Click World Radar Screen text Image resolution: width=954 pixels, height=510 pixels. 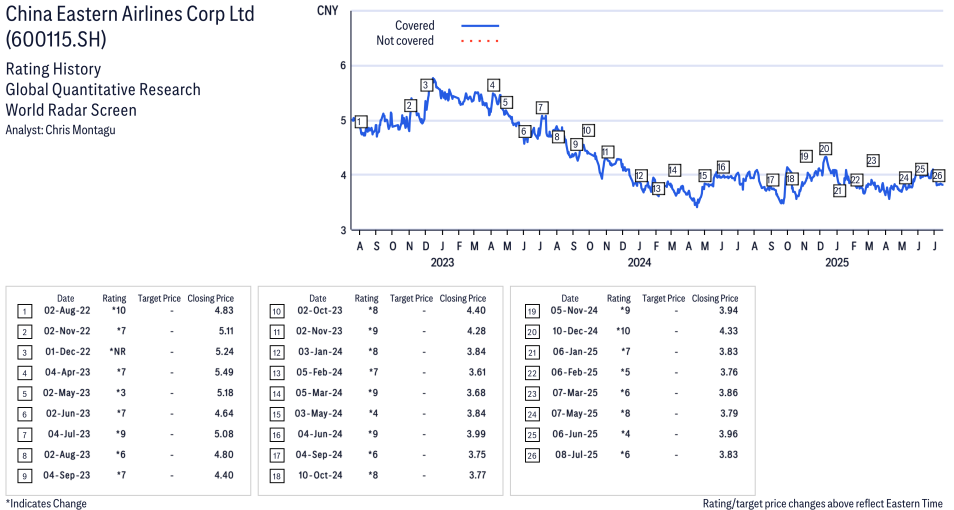pos(71,110)
